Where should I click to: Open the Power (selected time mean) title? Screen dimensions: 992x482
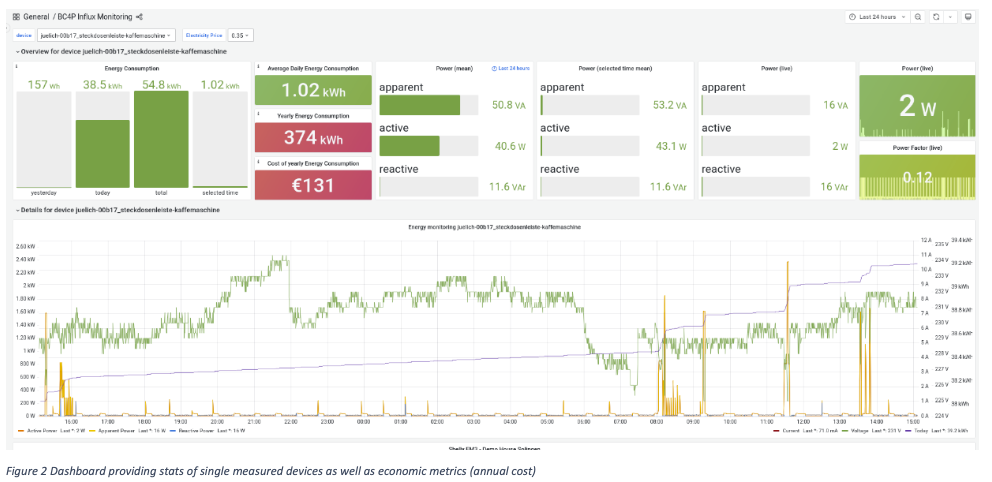(615, 68)
